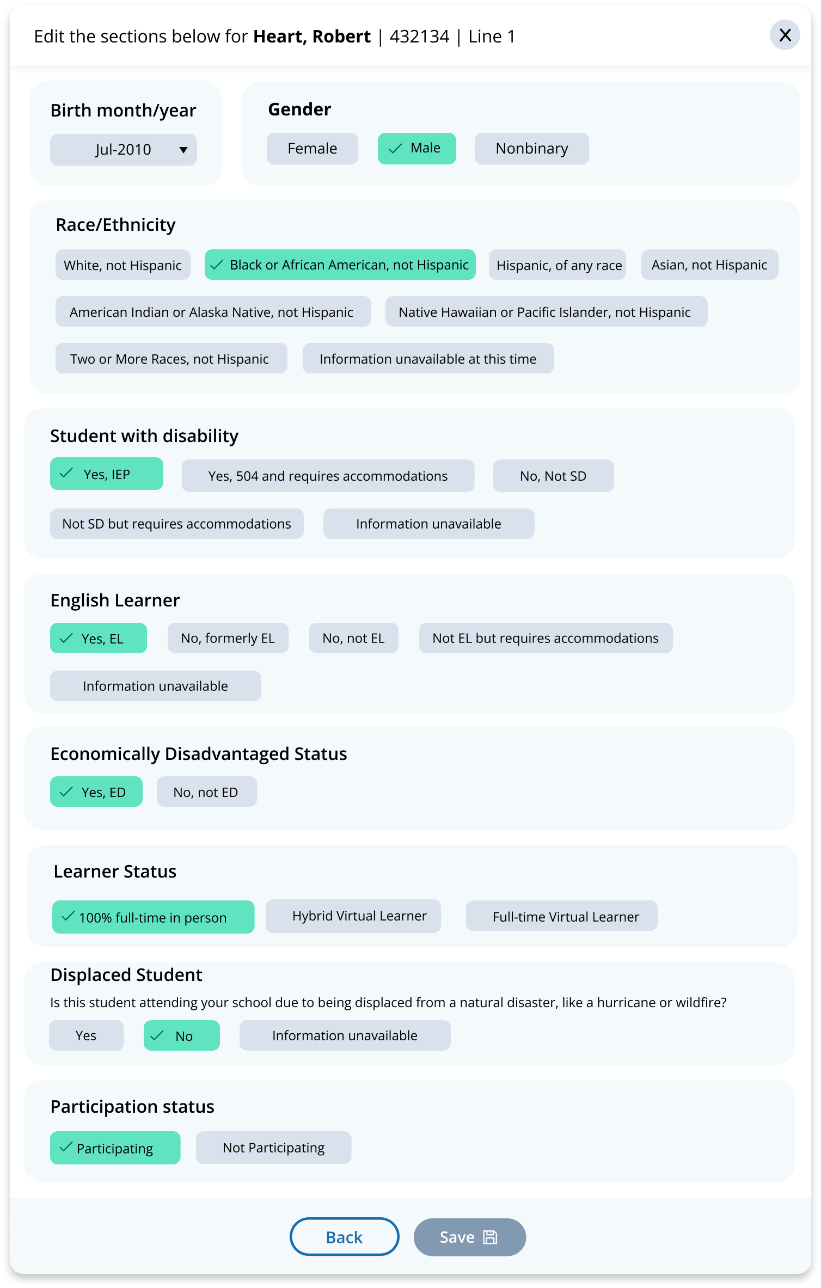Screen dimensions: 821x1288
Task: Click the Back button
Action: tap(344, 1237)
